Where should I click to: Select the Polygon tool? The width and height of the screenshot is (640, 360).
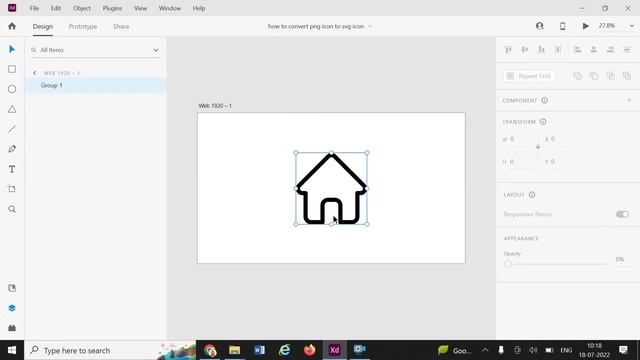(12, 109)
